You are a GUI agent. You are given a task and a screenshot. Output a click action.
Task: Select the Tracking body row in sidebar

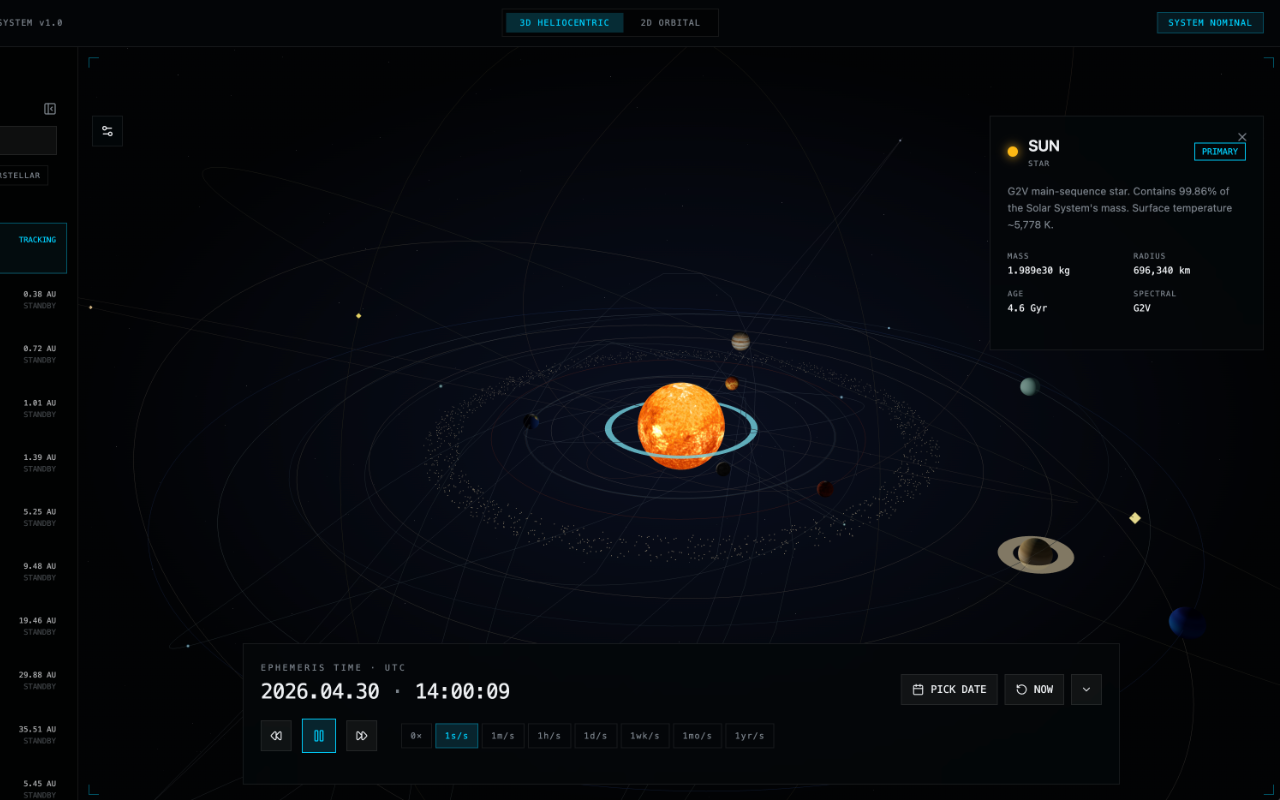(x=33, y=248)
